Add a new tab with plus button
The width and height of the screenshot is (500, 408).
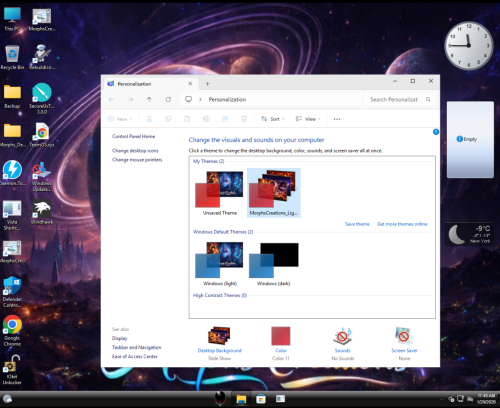(x=207, y=84)
